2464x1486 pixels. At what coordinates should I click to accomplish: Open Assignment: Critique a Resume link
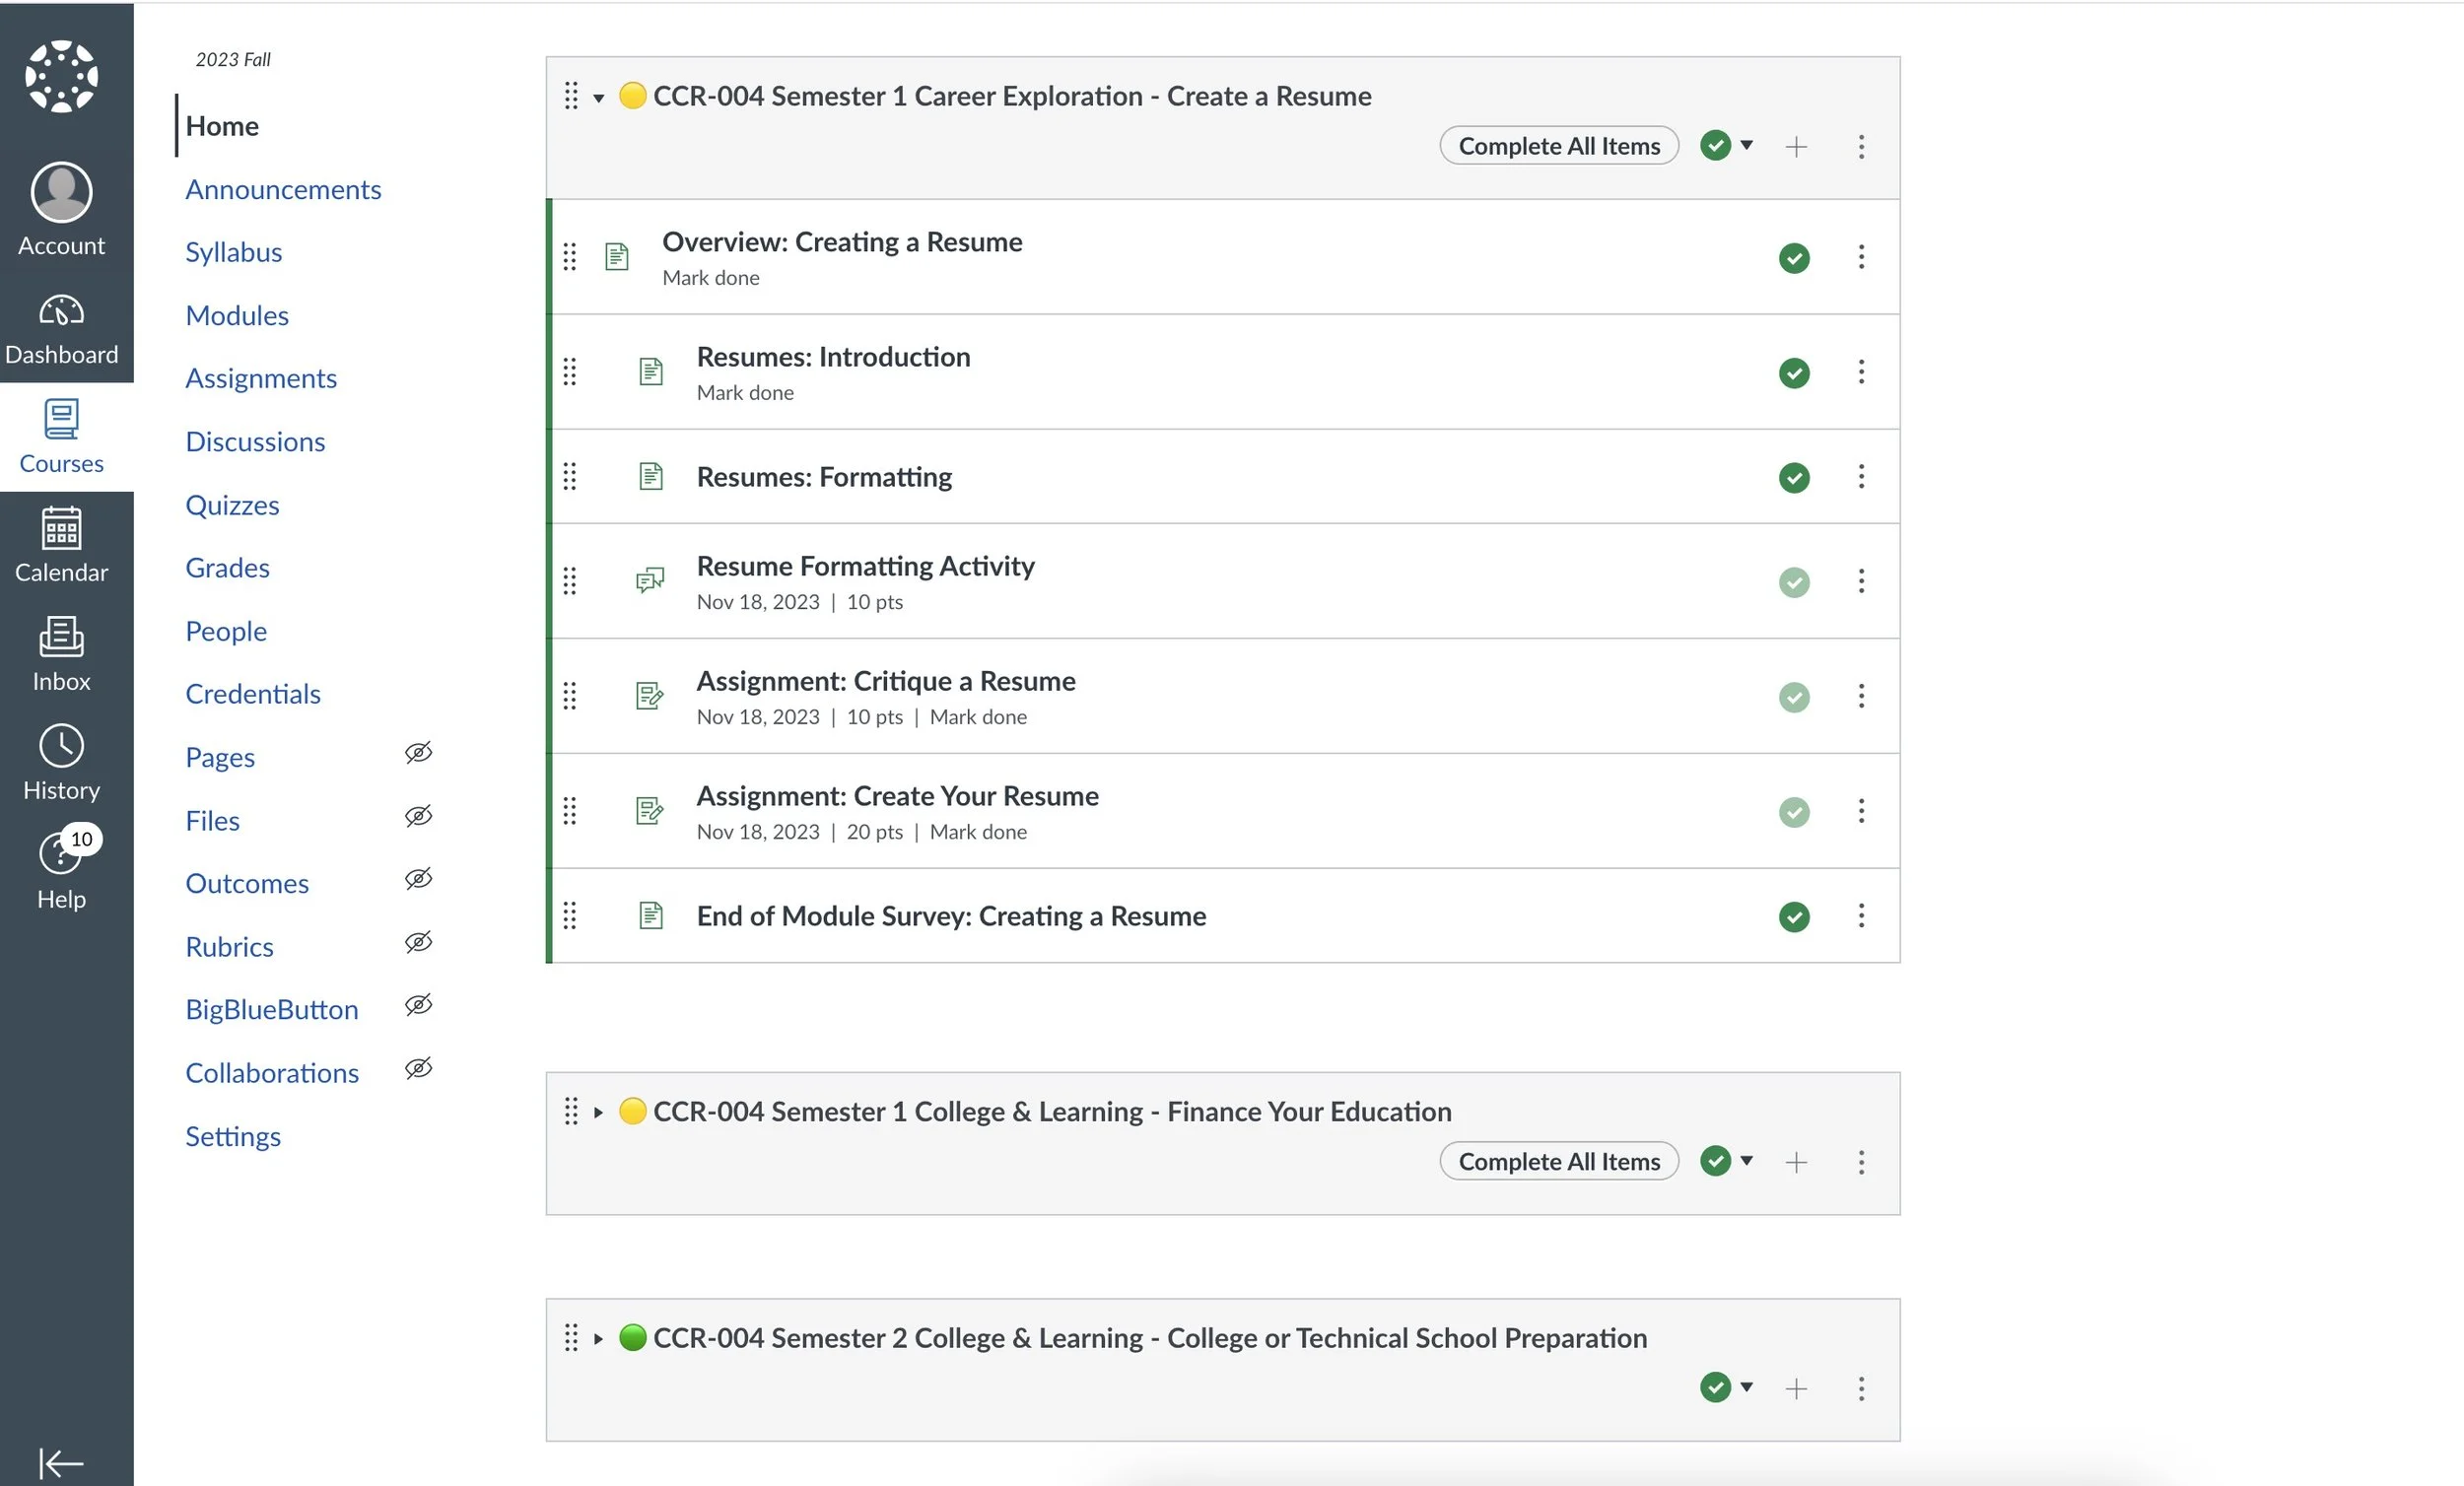885,681
